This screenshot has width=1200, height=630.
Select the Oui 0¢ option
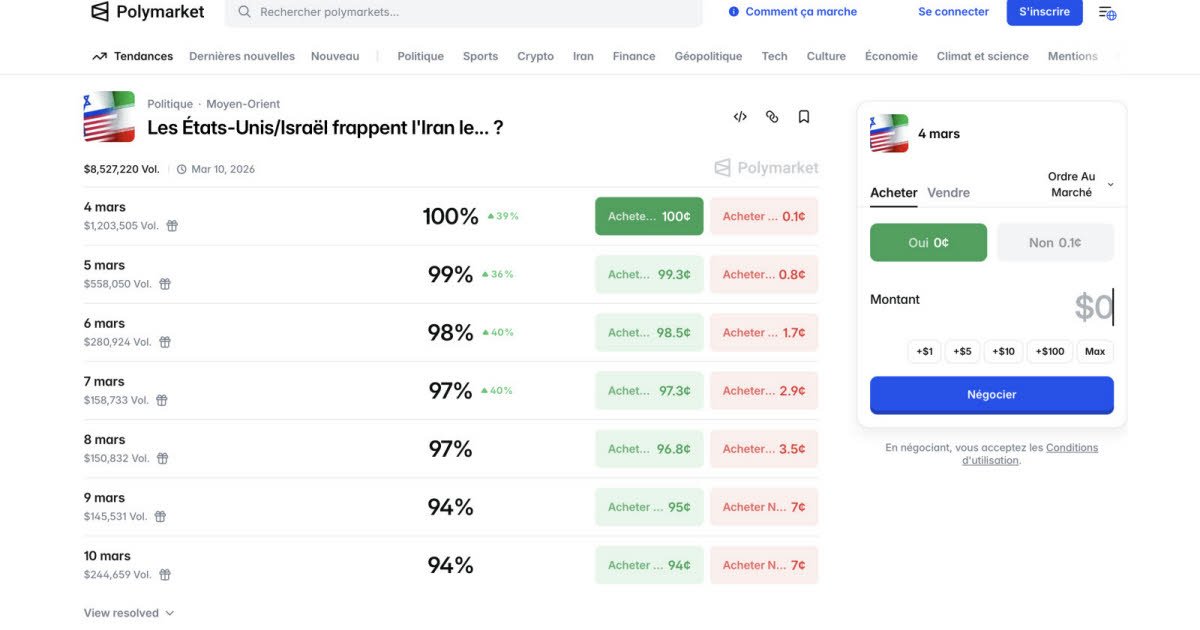[928, 243]
